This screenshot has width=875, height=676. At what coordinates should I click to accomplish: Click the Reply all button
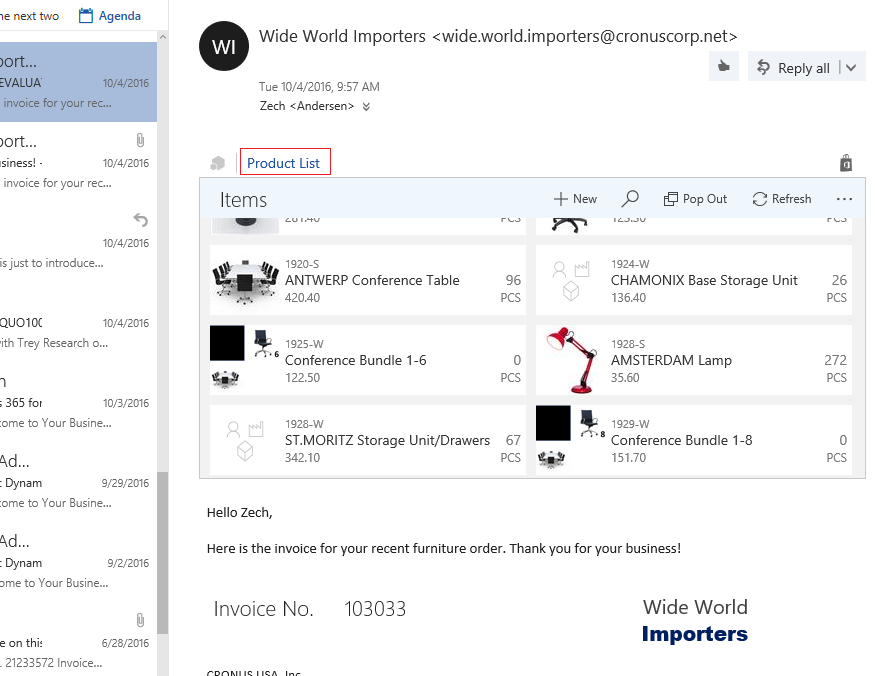point(794,68)
